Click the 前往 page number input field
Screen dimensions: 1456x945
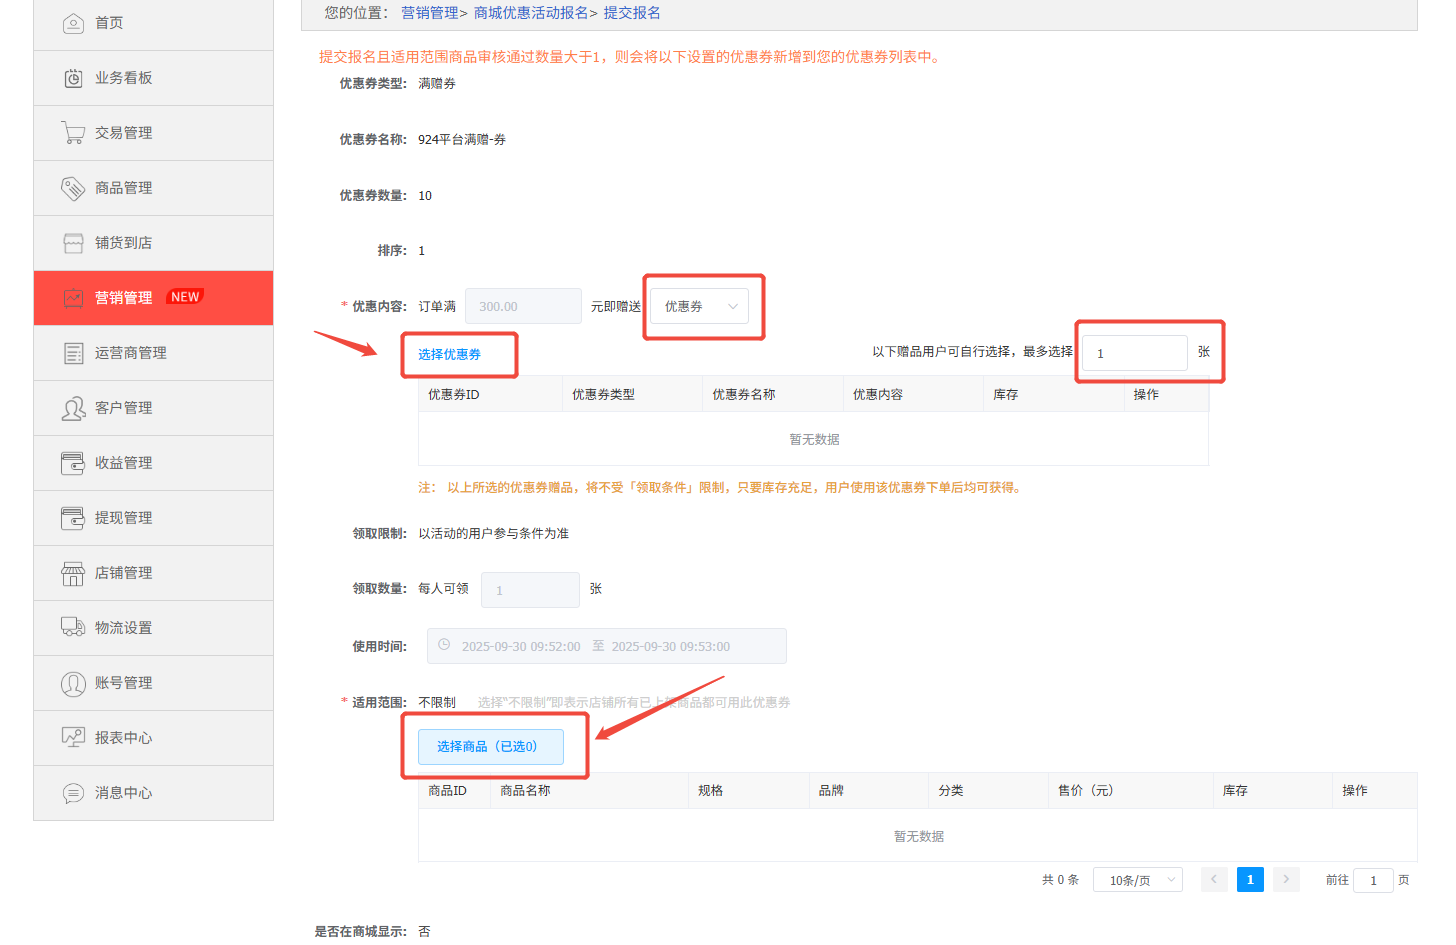tap(1373, 880)
